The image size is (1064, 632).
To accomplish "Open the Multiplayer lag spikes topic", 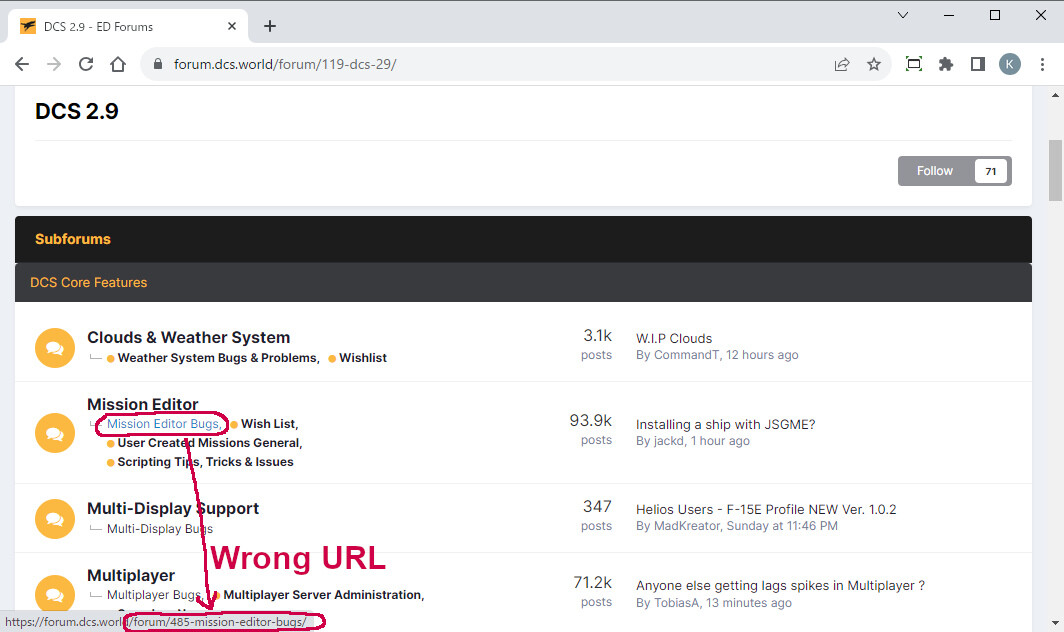I will pyautogui.click(x=780, y=585).
